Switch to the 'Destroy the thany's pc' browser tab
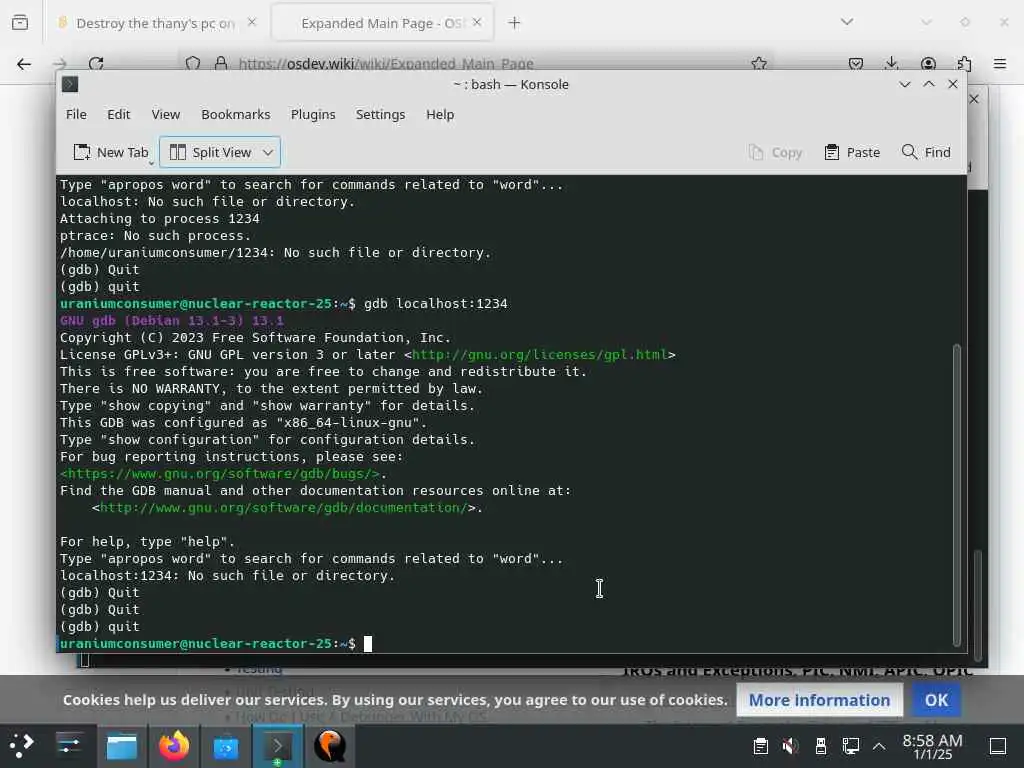Screen dimensions: 1024x768 click(x=155, y=24)
